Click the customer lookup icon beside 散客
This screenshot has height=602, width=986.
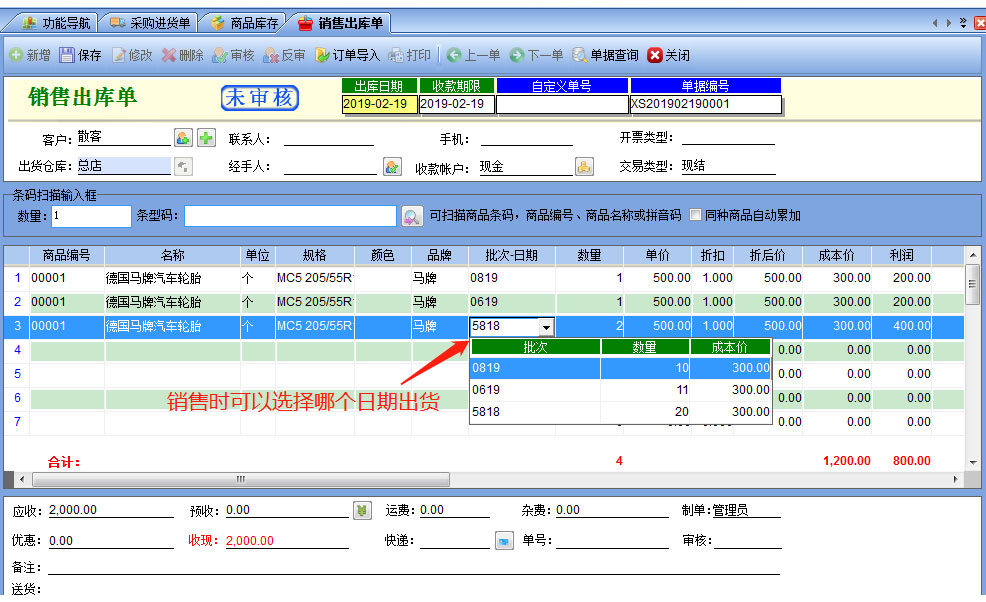[x=183, y=138]
